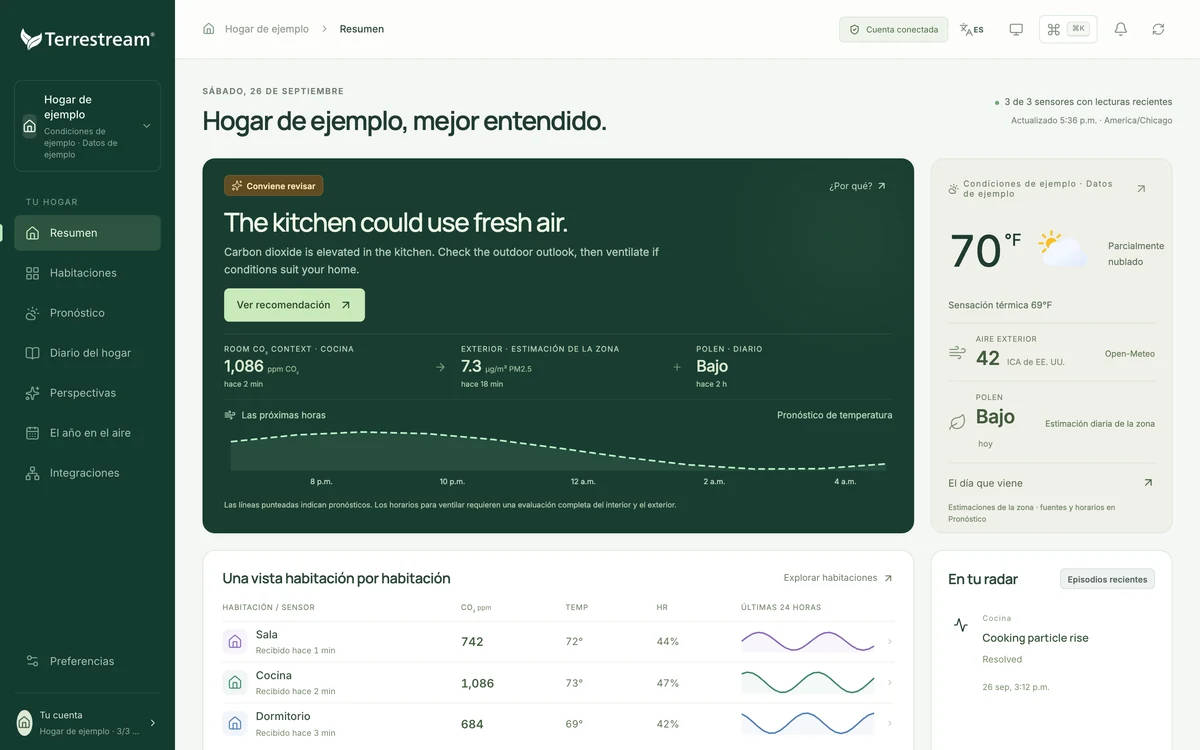1200x750 pixels.
Task: Click the Preferencias sliders icon
Action: [32, 661]
